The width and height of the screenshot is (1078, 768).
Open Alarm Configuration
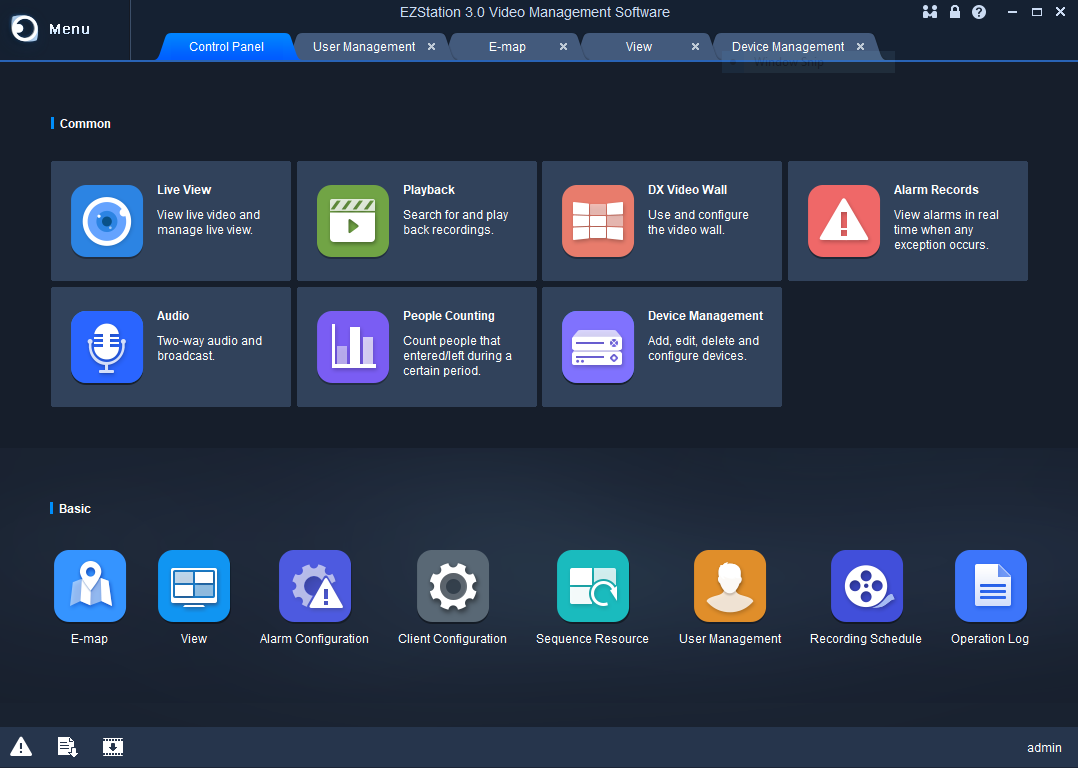coord(314,586)
